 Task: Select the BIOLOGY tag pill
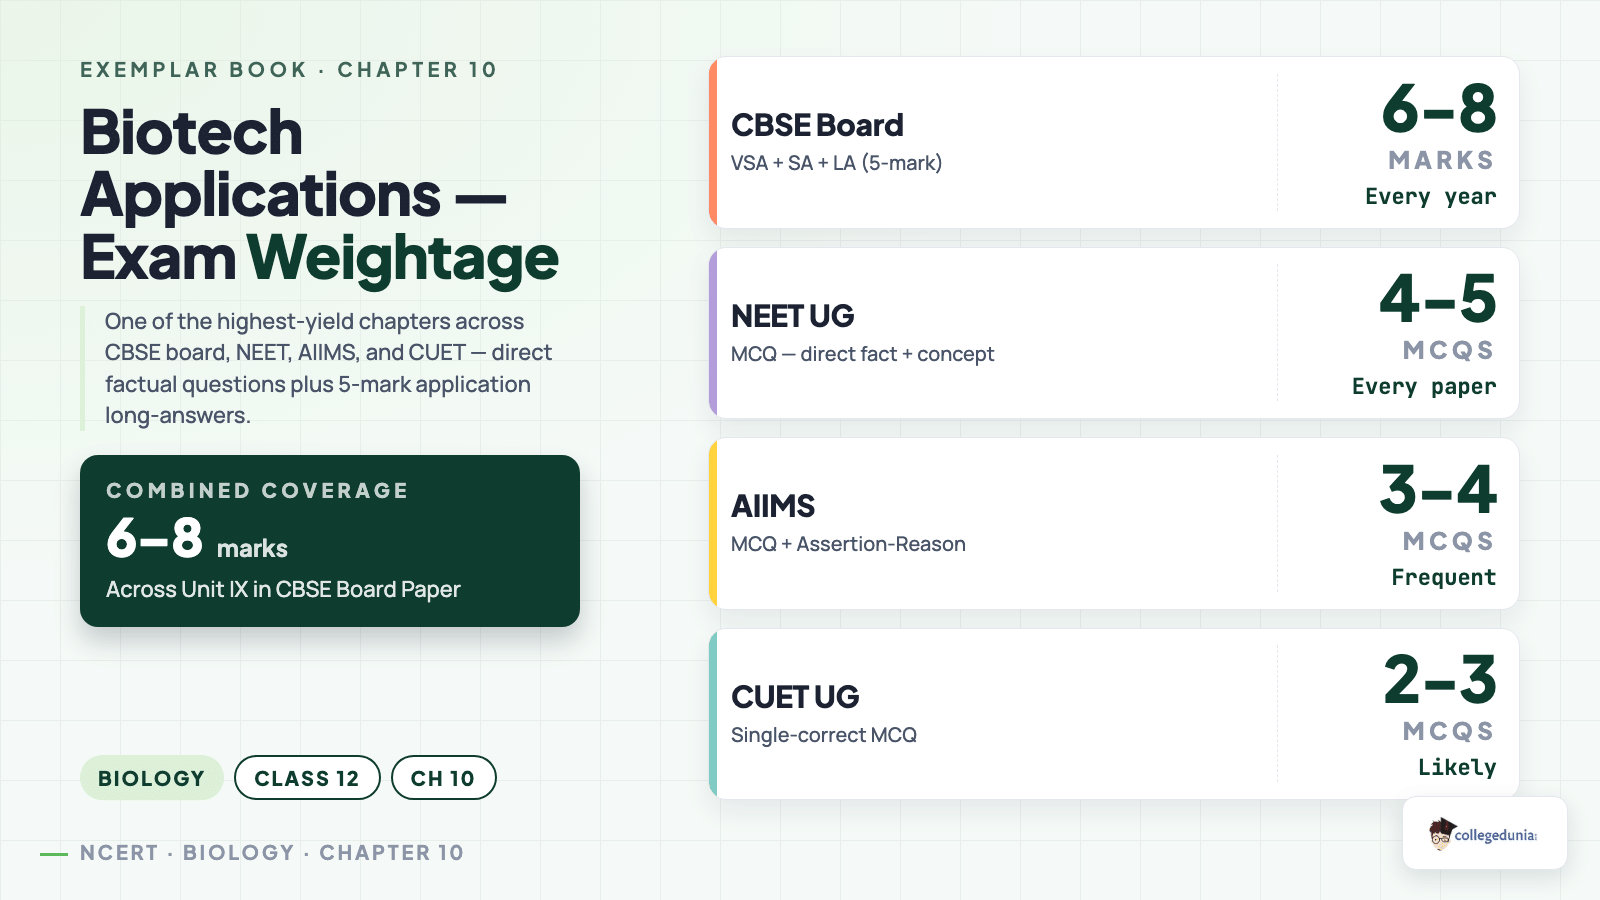152,778
